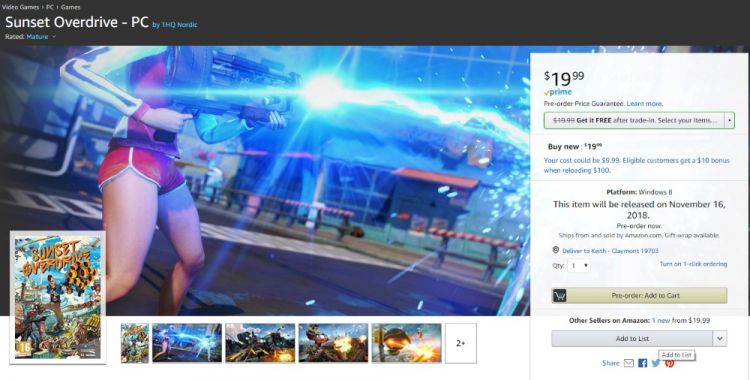Click the Buy new price line

click(575, 147)
